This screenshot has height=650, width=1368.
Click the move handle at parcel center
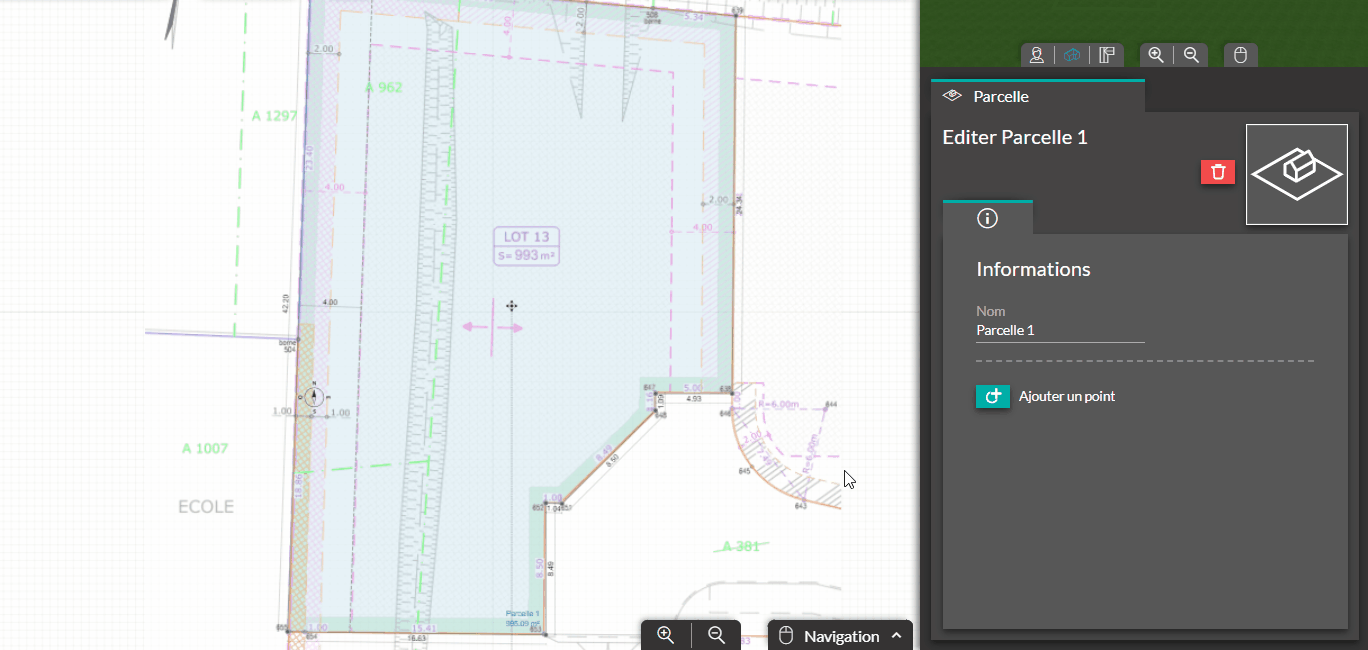511,306
